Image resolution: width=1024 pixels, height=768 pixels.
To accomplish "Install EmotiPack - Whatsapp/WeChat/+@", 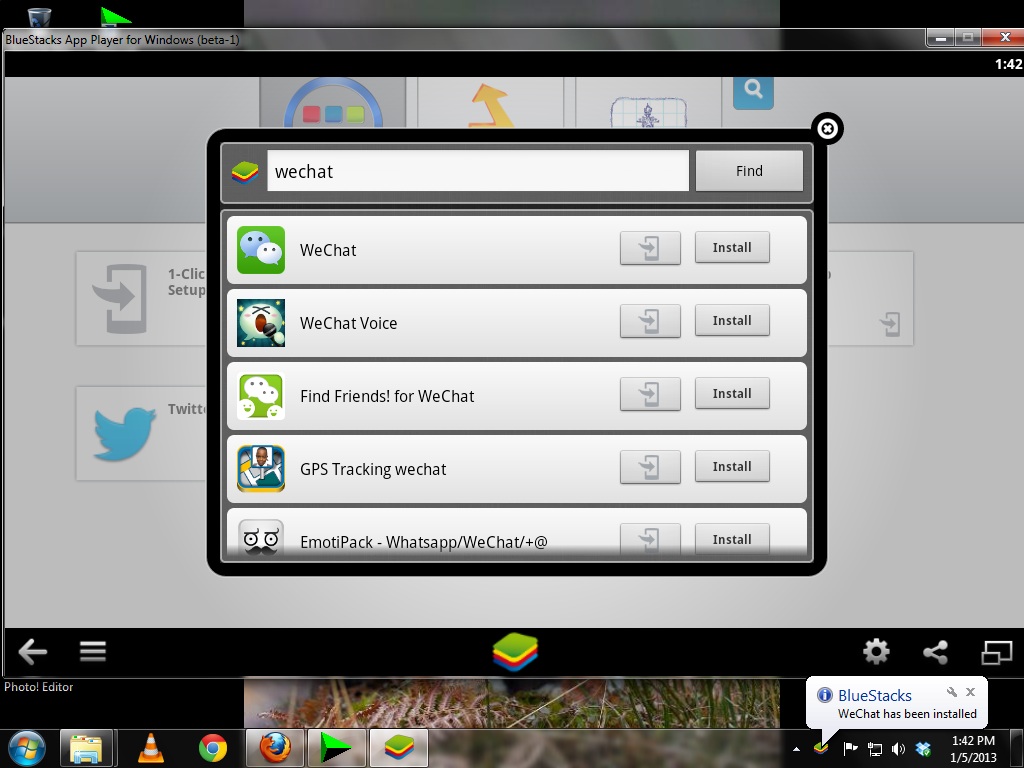I will point(732,539).
